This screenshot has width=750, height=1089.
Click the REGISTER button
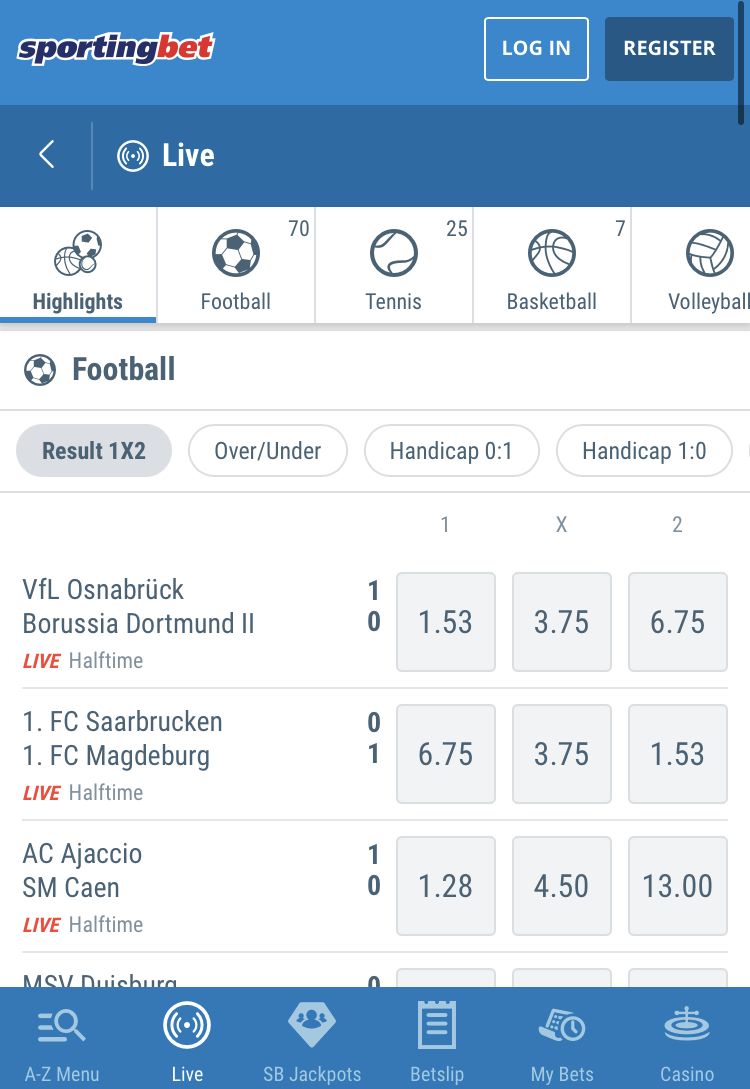669,49
